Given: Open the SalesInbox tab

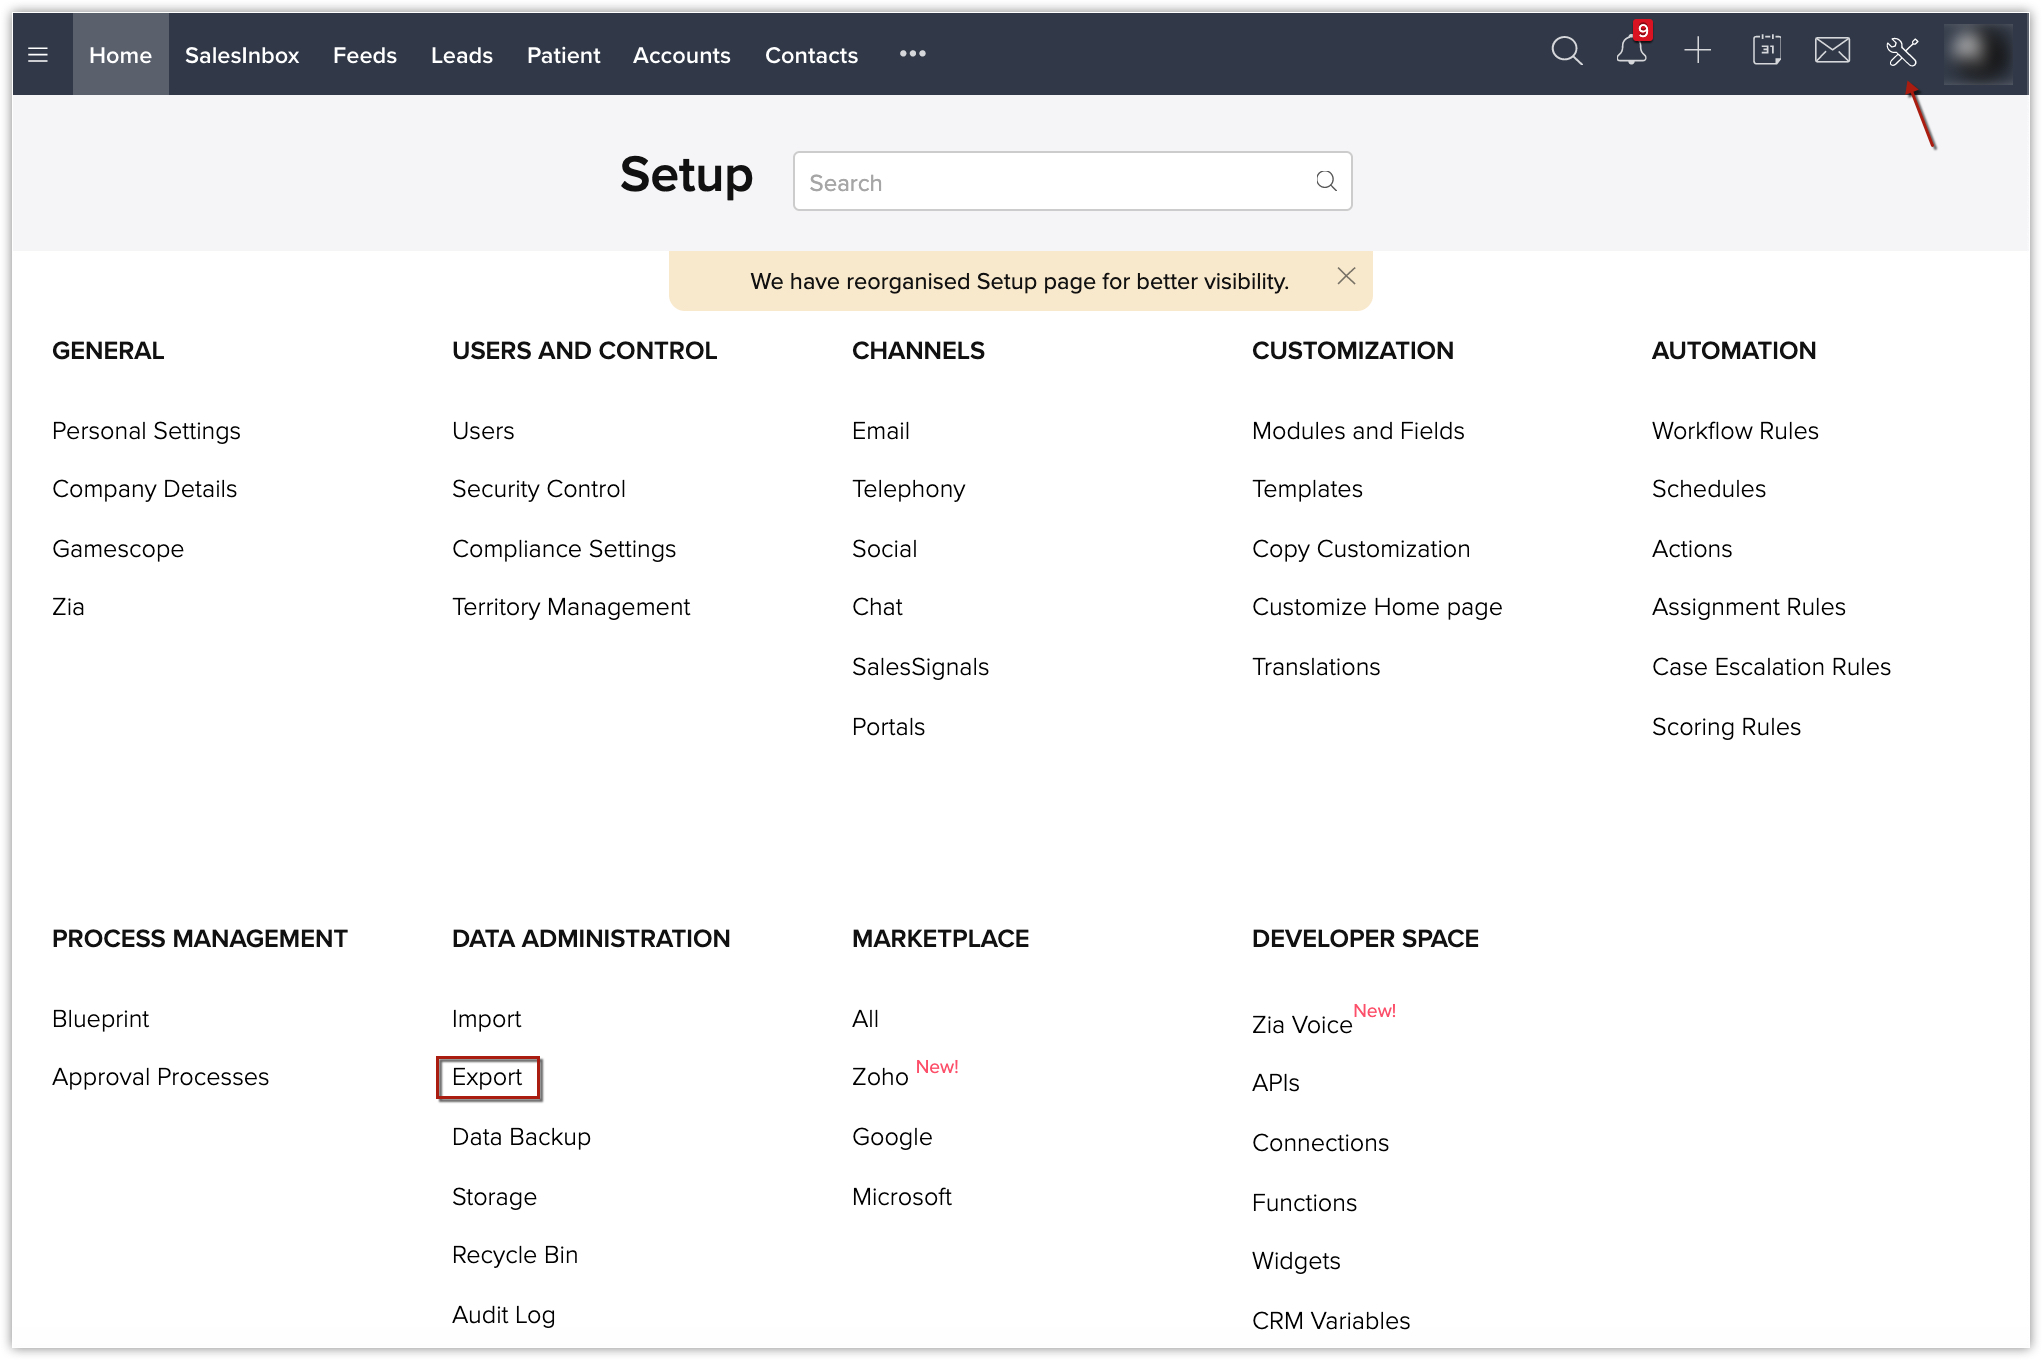Looking at the screenshot, I should click(242, 55).
